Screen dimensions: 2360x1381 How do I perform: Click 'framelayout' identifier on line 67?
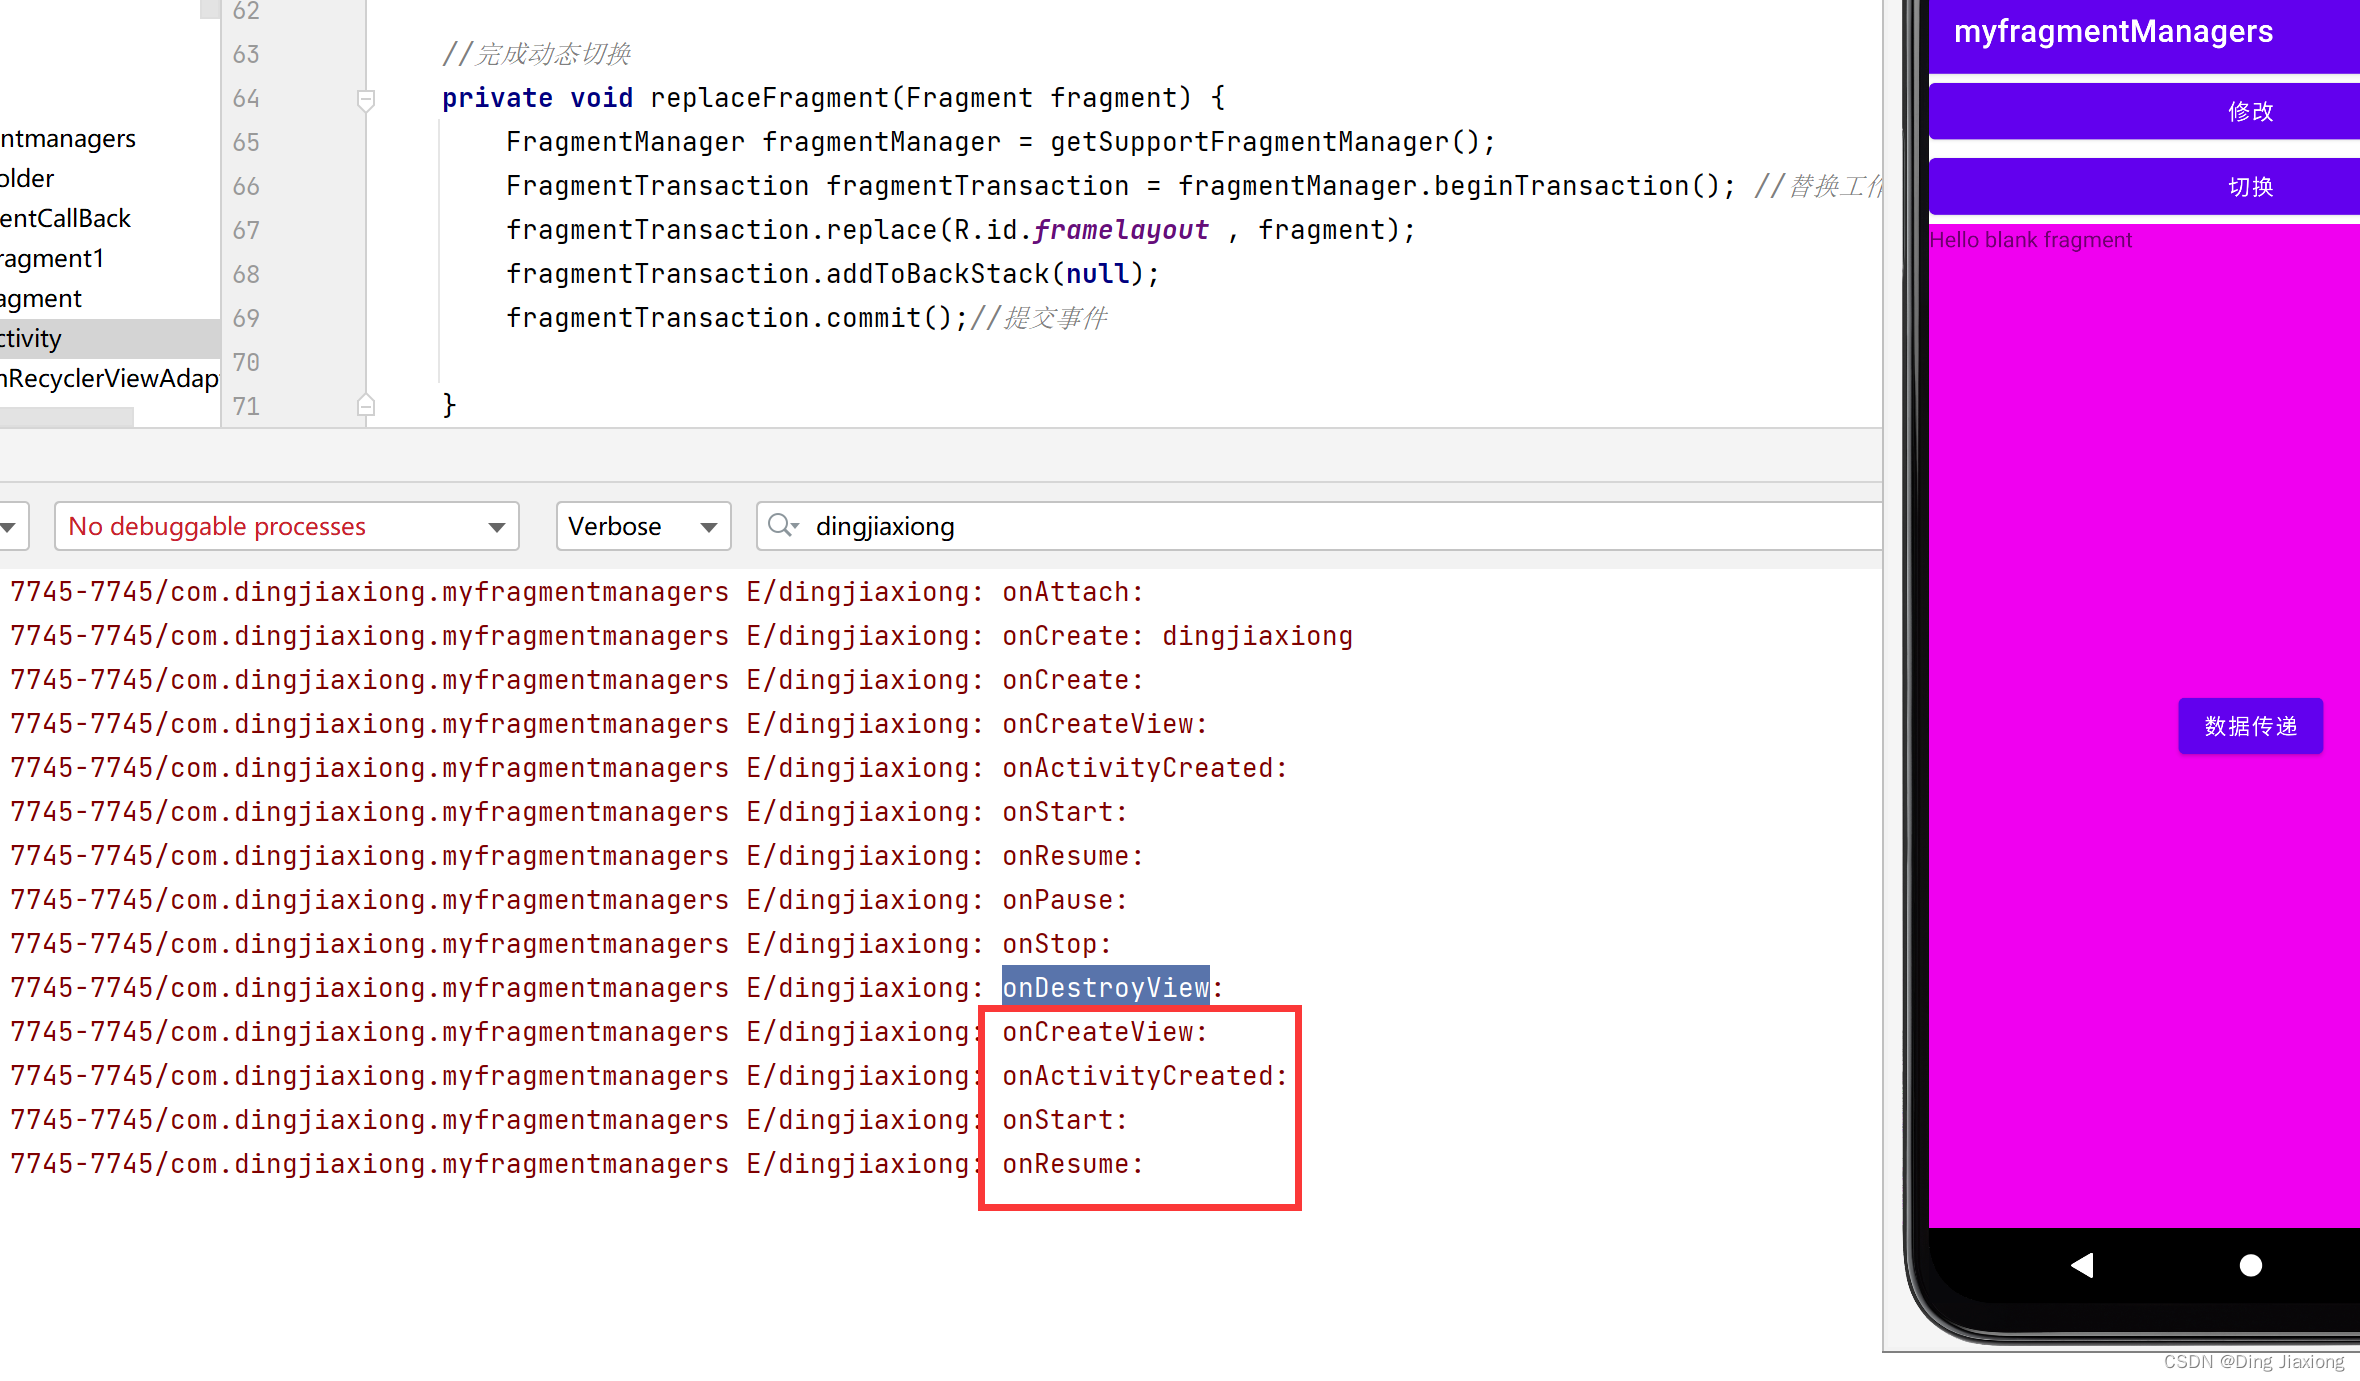(x=1121, y=230)
